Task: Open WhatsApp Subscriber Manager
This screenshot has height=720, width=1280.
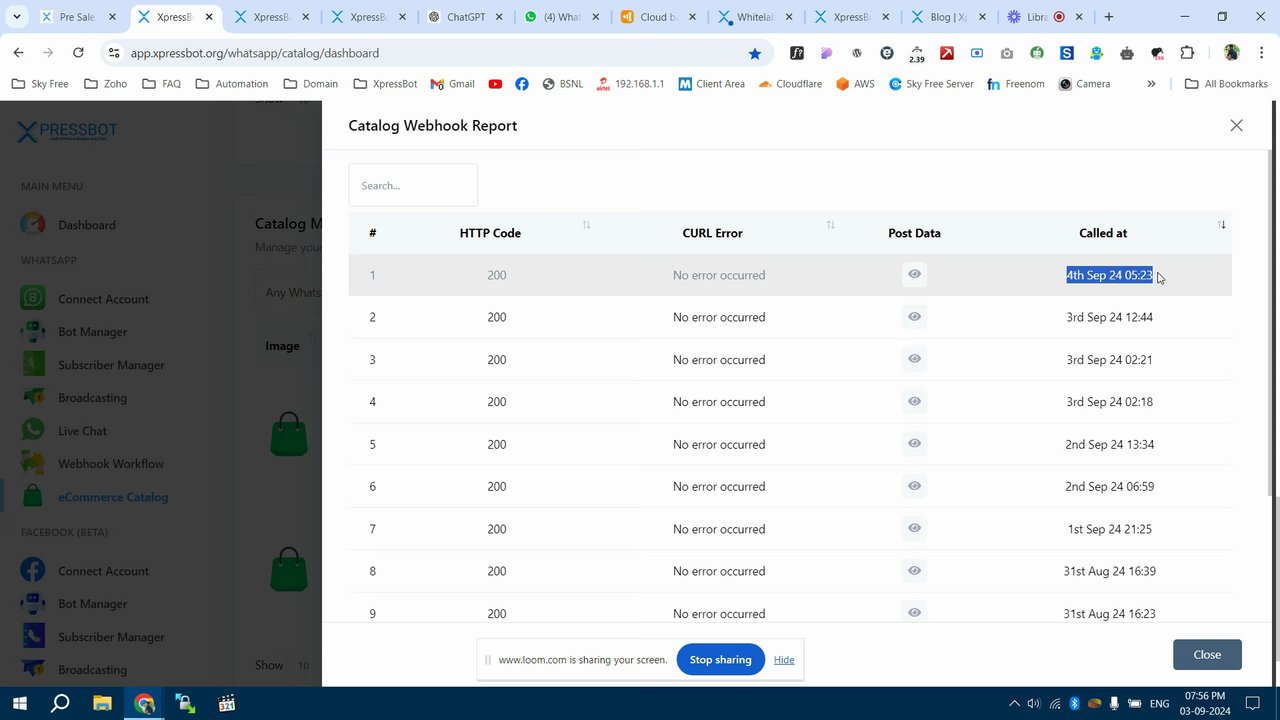Action: click(111, 365)
